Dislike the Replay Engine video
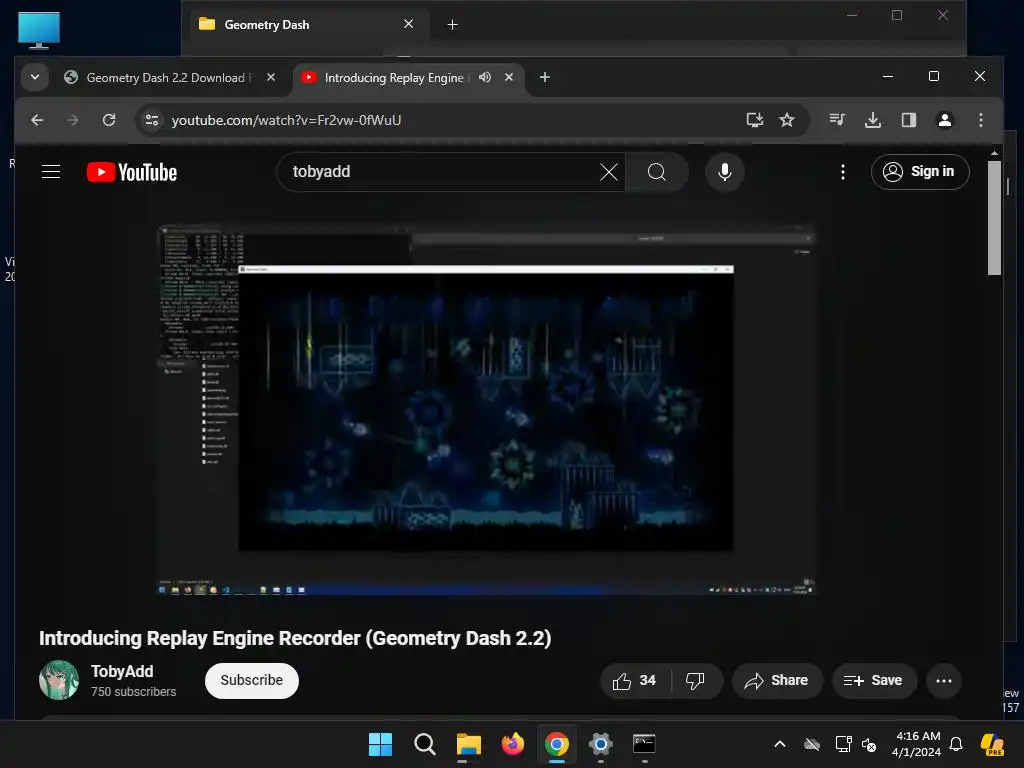1024x768 pixels. (696, 680)
